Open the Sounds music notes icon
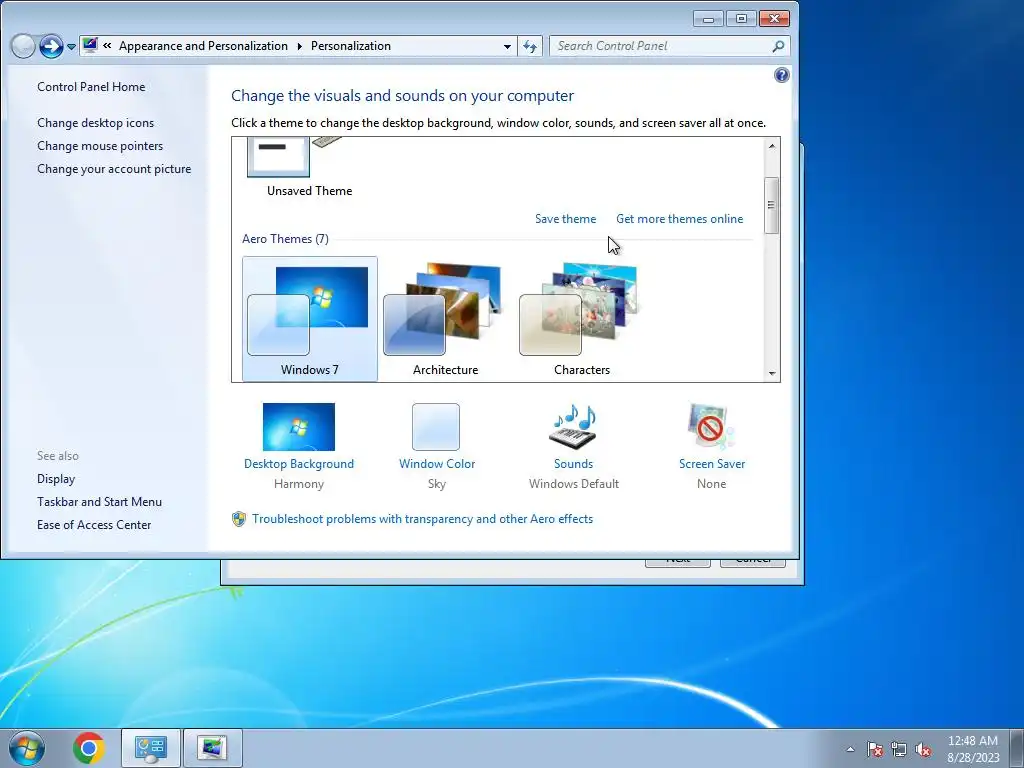Screen dimensions: 1024x768 (x=573, y=426)
